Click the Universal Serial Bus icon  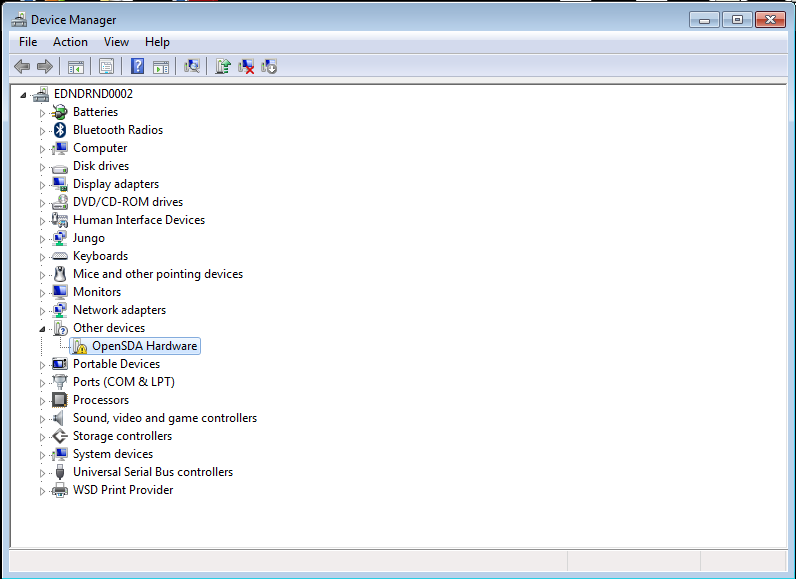(60, 472)
